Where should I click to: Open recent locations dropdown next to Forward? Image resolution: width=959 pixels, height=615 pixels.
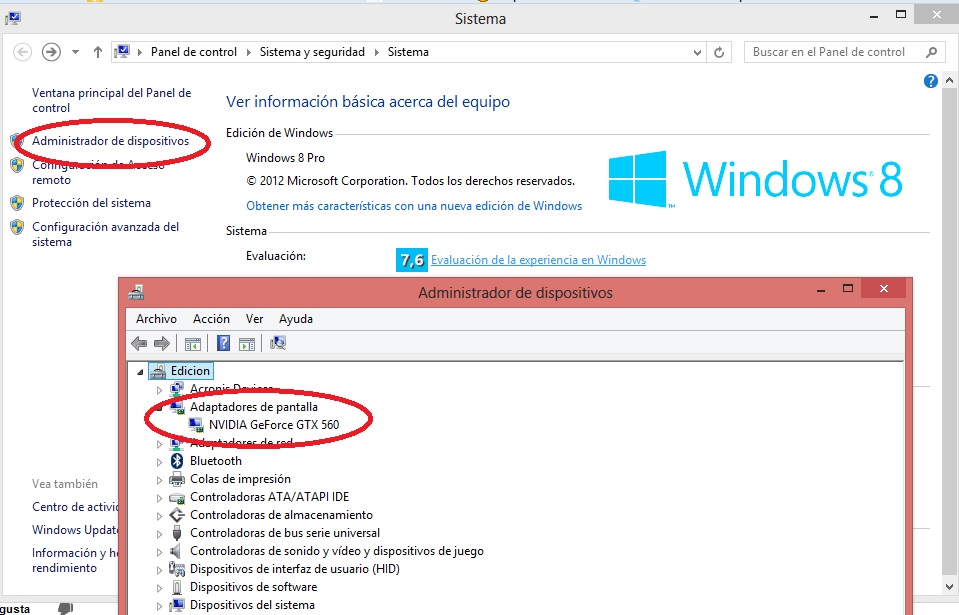pos(75,52)
